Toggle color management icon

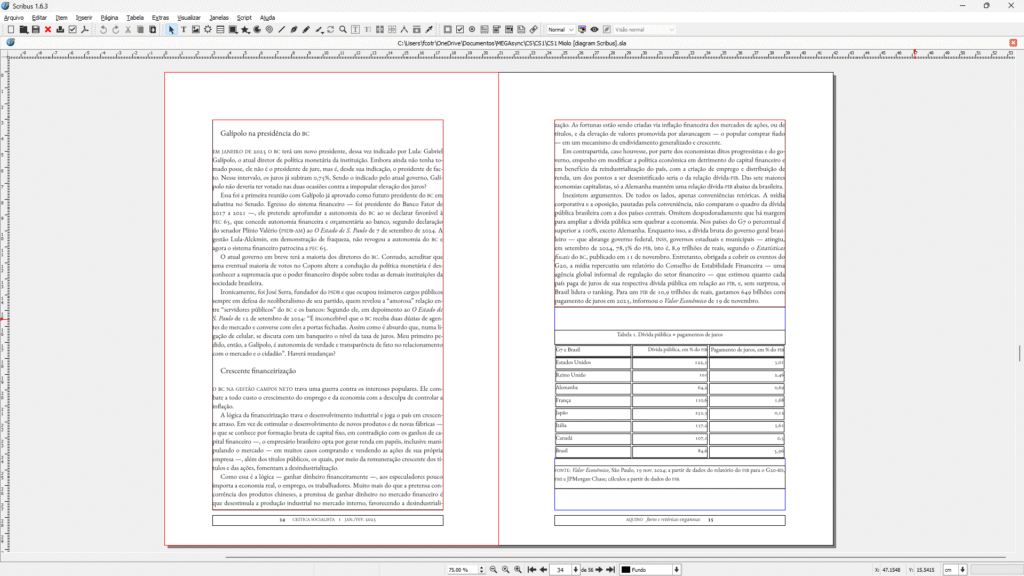[583, 29]
